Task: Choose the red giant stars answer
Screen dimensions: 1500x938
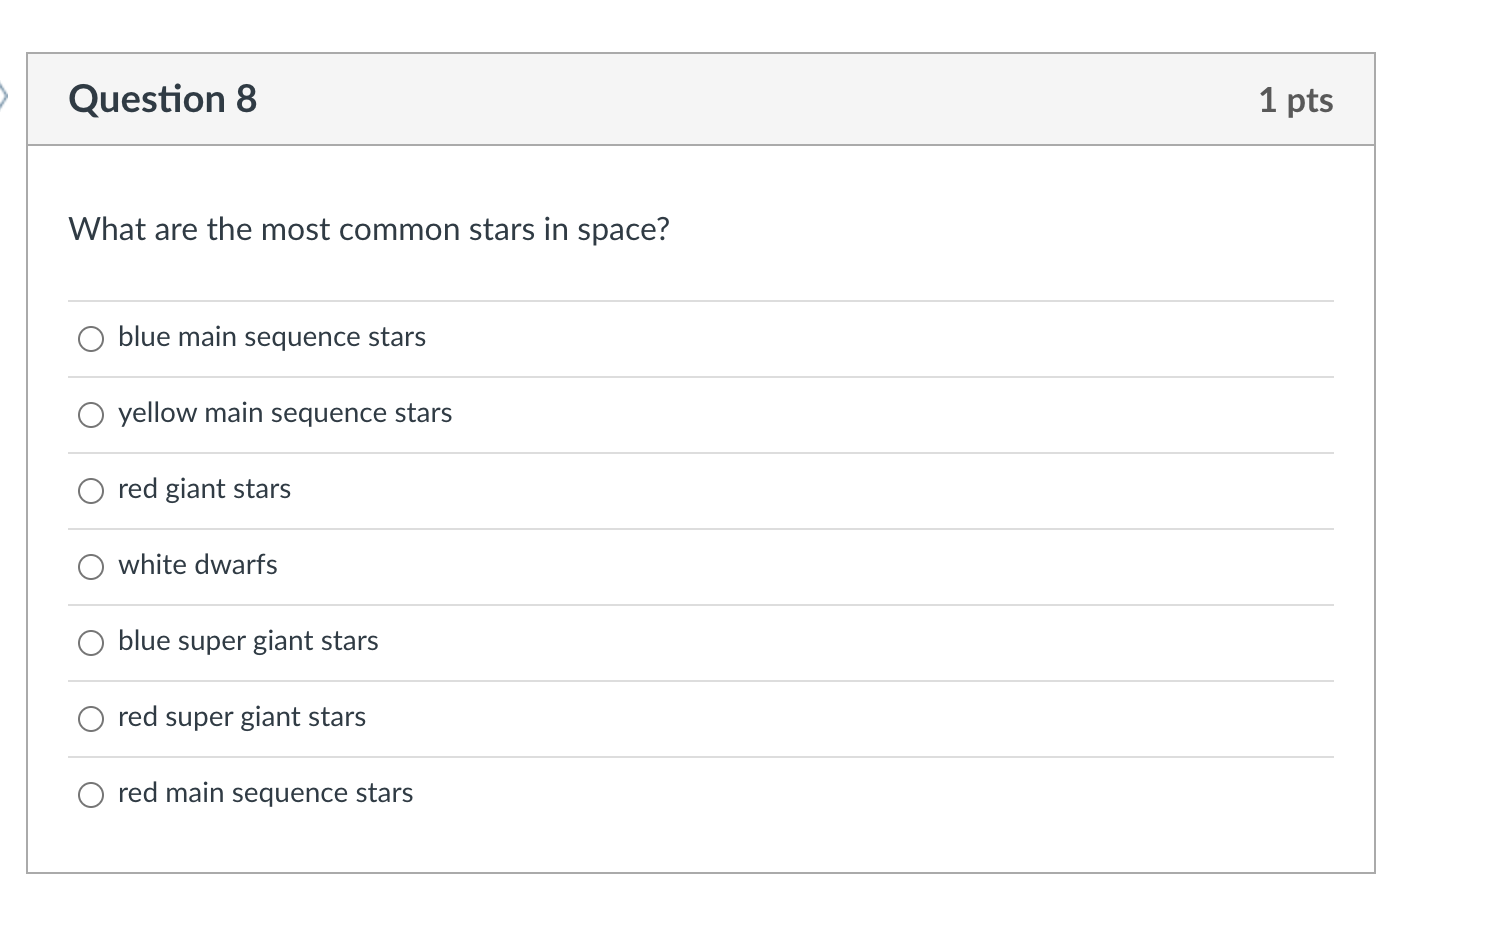Action: [91, 490]
